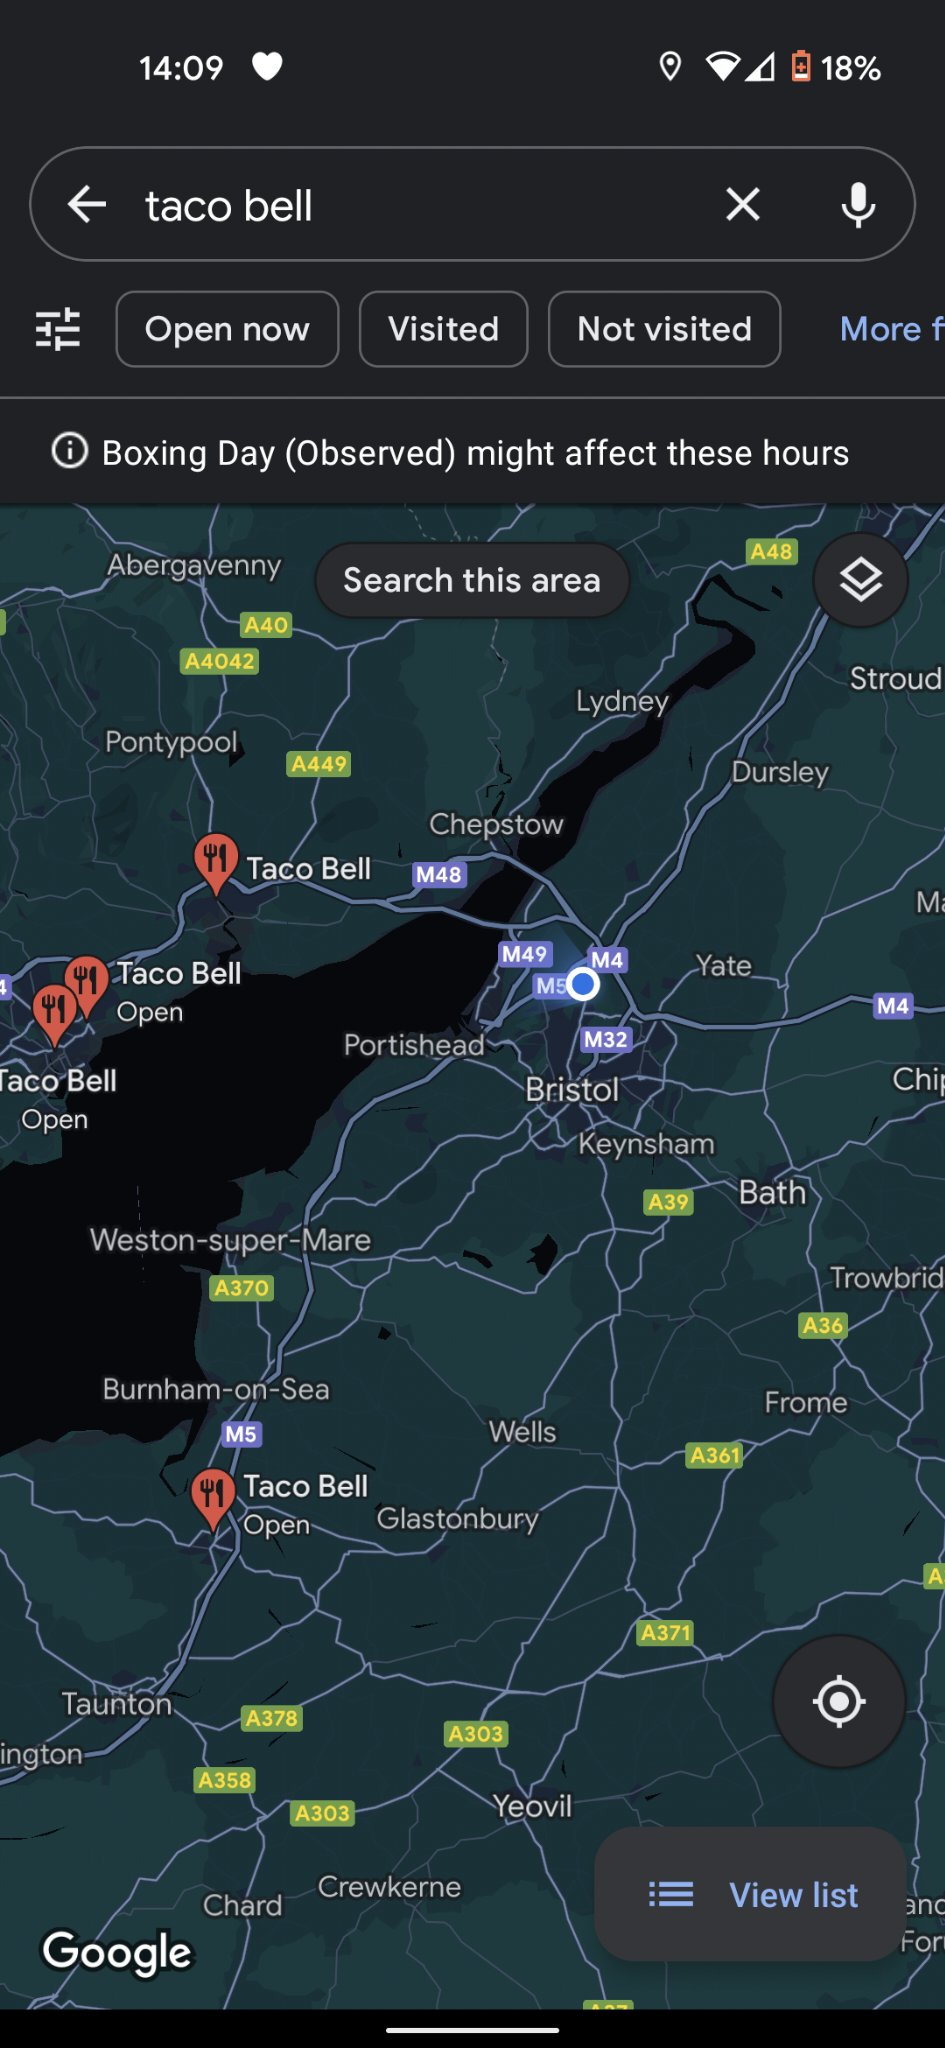Open the More filters link
The image size is (945, 2048).
(x=892, y=329)
